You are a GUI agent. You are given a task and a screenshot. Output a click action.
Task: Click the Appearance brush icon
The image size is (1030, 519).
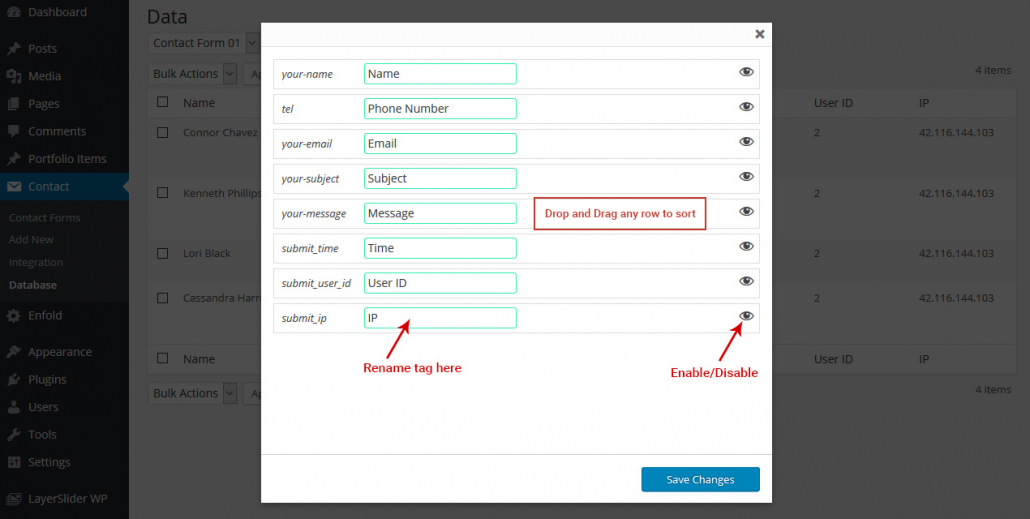[x=14, y=352]
